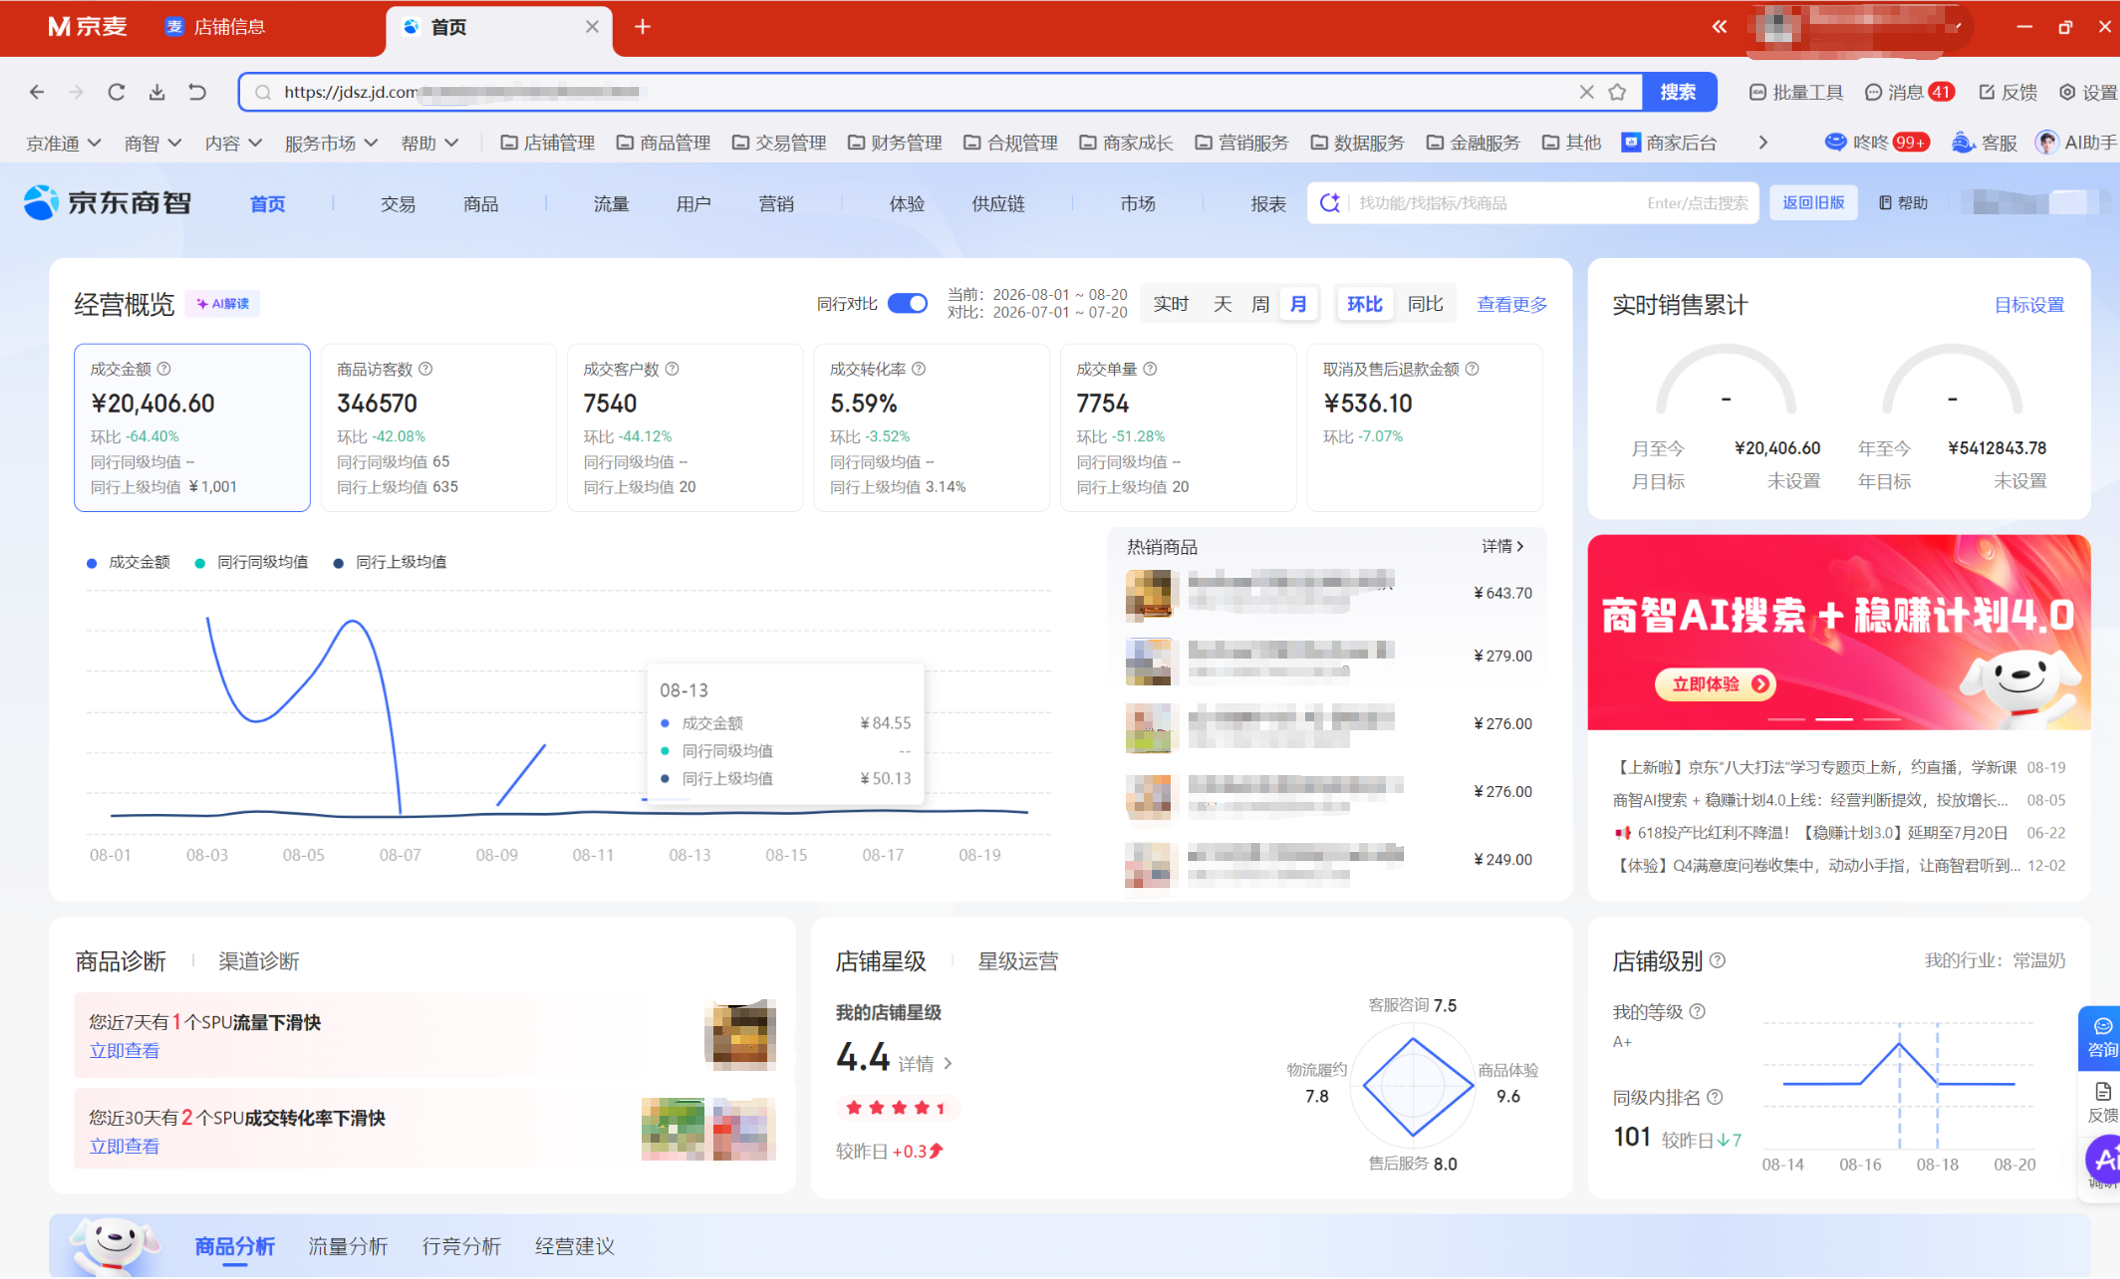This screenshot has width=2120, height=1279.
Task: Click the AI search icon in the 商智 search box
Action: click(x=1330, y=203)
